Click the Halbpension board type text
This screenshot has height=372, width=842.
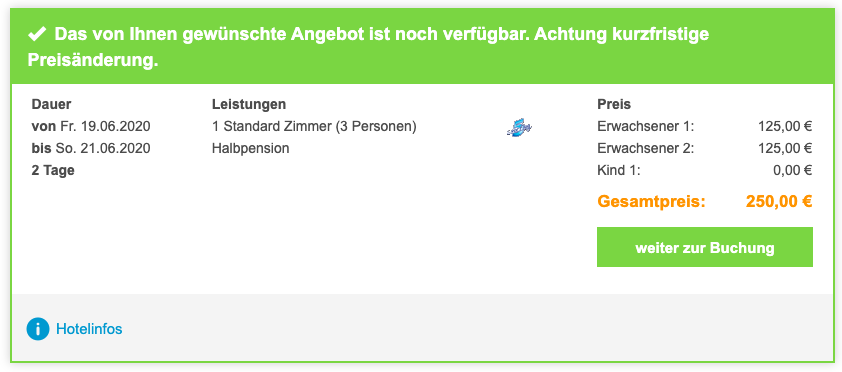click(251, 148)
